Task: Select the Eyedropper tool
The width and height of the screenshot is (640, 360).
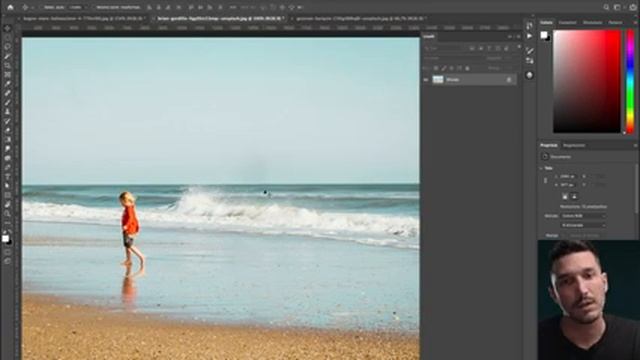Action: pos(7,84)
